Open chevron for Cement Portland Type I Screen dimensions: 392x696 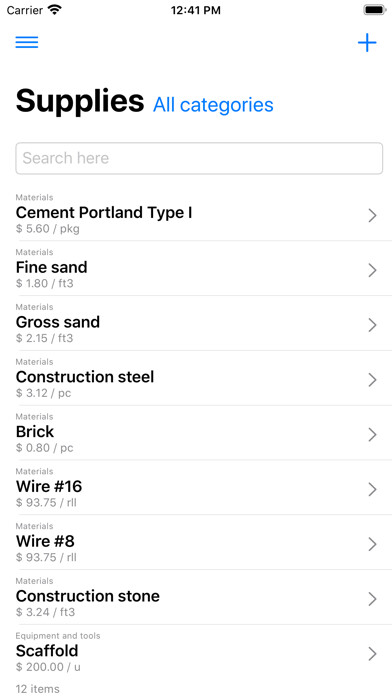372,216
